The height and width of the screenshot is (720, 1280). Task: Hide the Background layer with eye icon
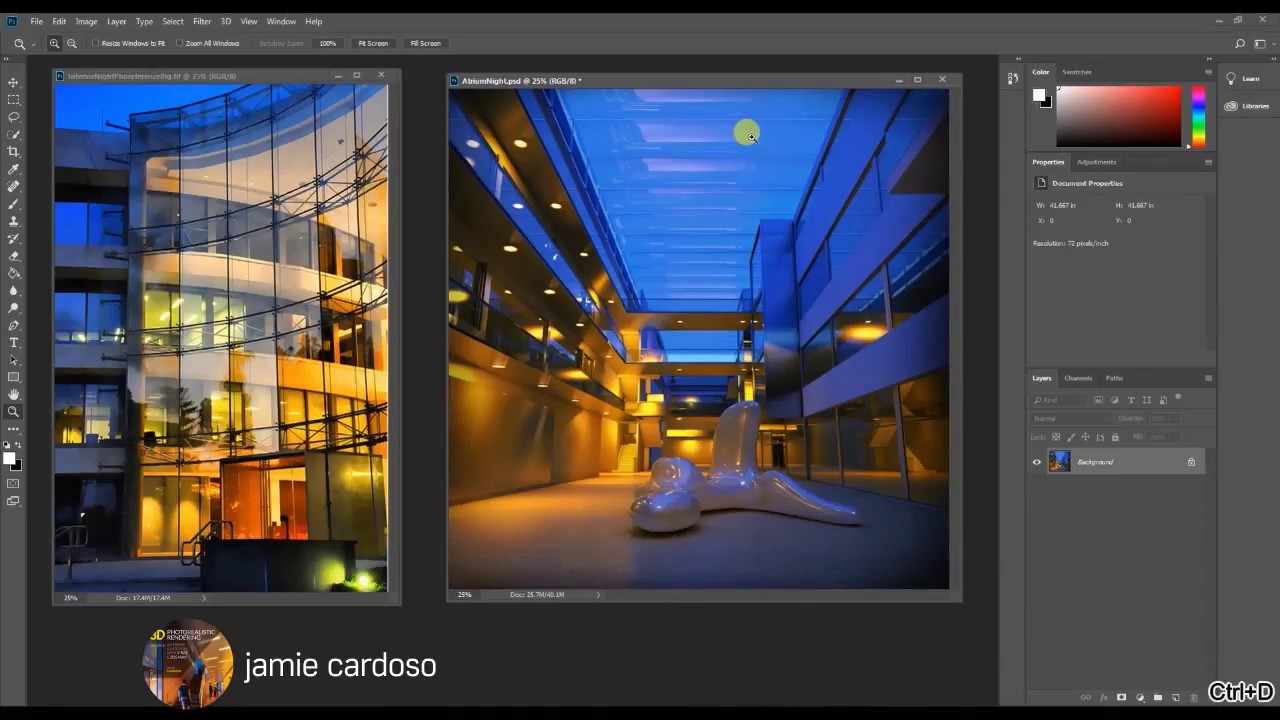(x=1037, y=462)
